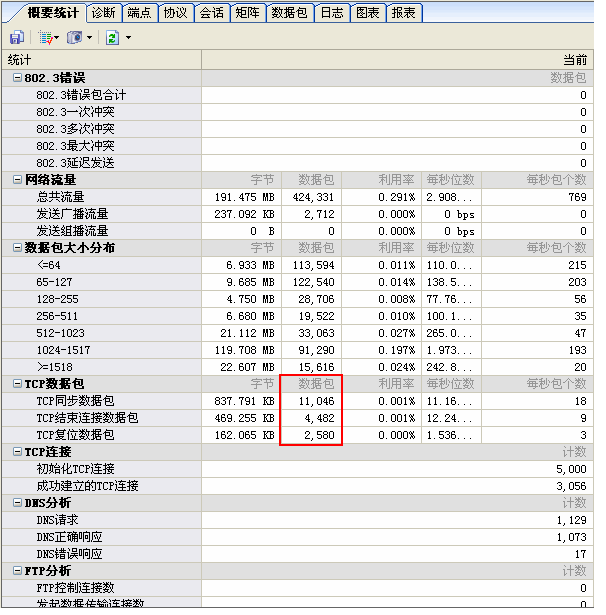The width and height of the screenshot is (606, 615).
Task: Select the 256-511 packet size row
Action: tap(297, 316)
